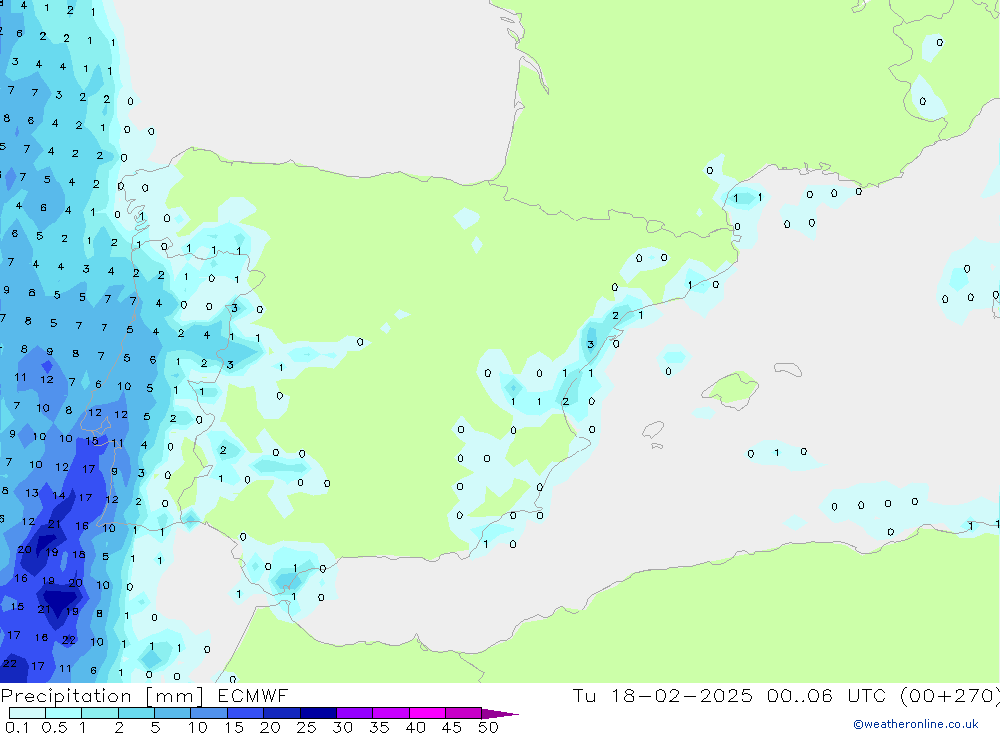
Task: Click the 'Precipitation [mm]' title text
Action: pyautogui.click(x=102, y=696)
